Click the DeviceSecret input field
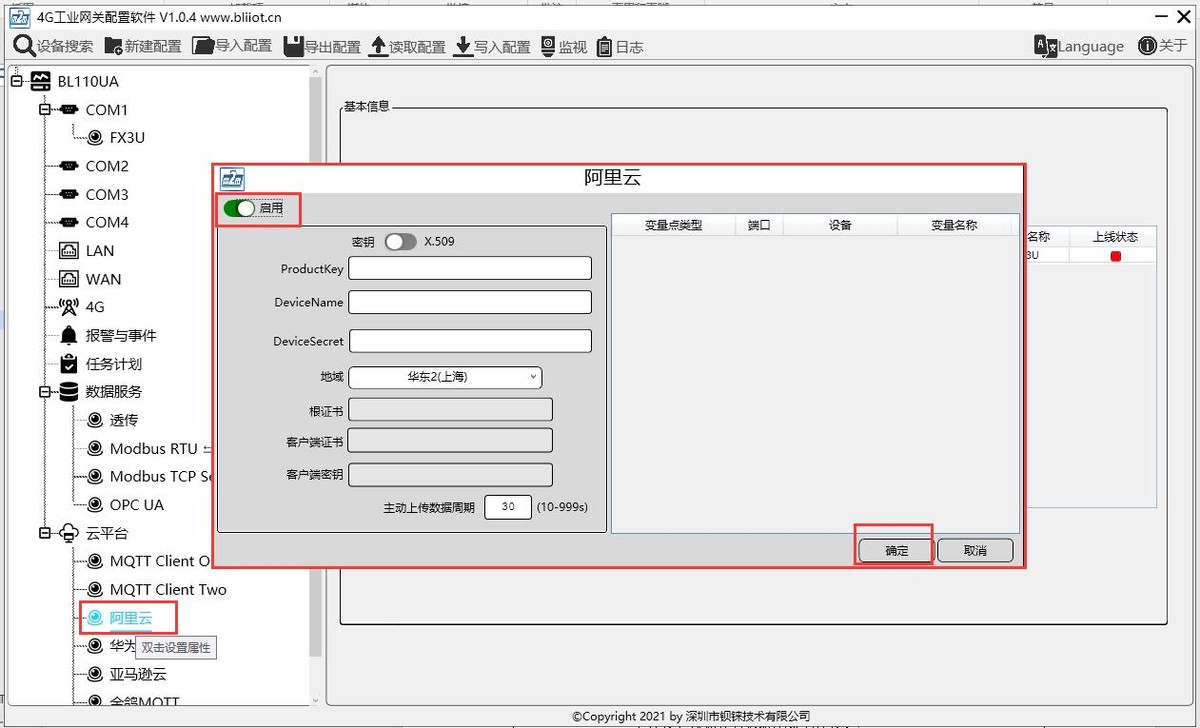The image size is (1200, 728). pos(470,341)
